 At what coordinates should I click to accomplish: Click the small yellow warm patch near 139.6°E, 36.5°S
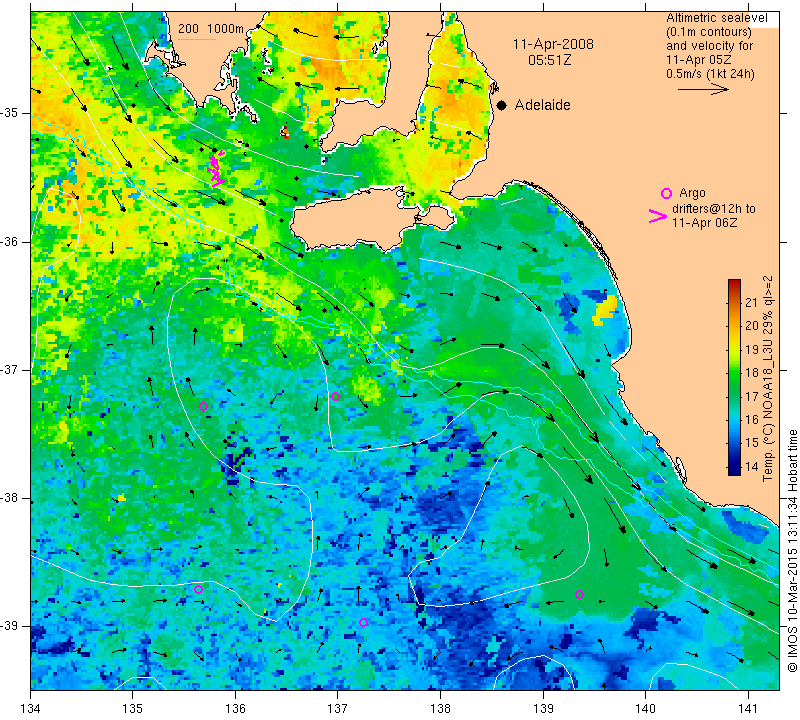tap(604, 311)
